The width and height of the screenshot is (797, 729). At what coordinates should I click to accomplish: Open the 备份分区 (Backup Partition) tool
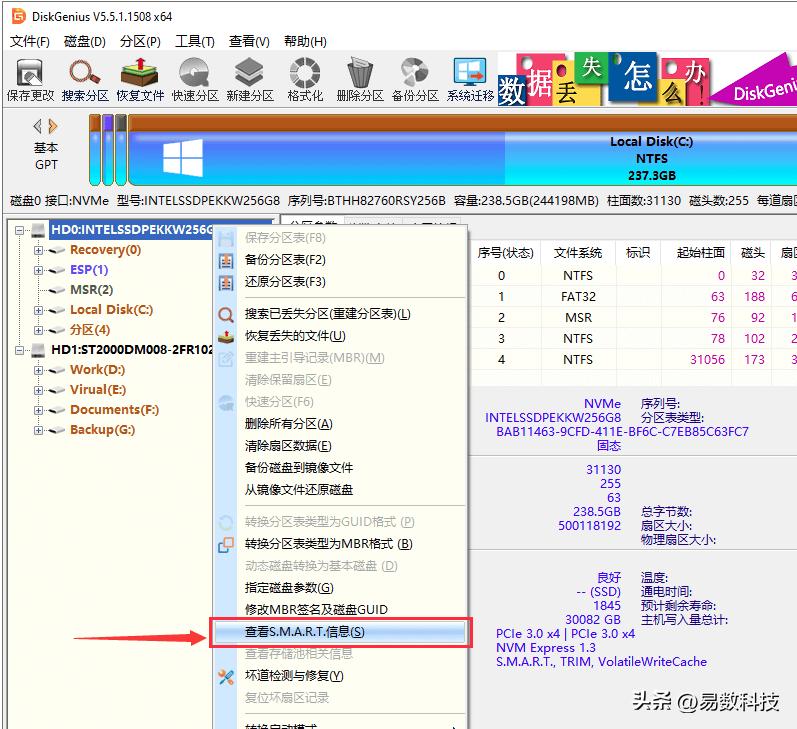(x=415, y=80)
